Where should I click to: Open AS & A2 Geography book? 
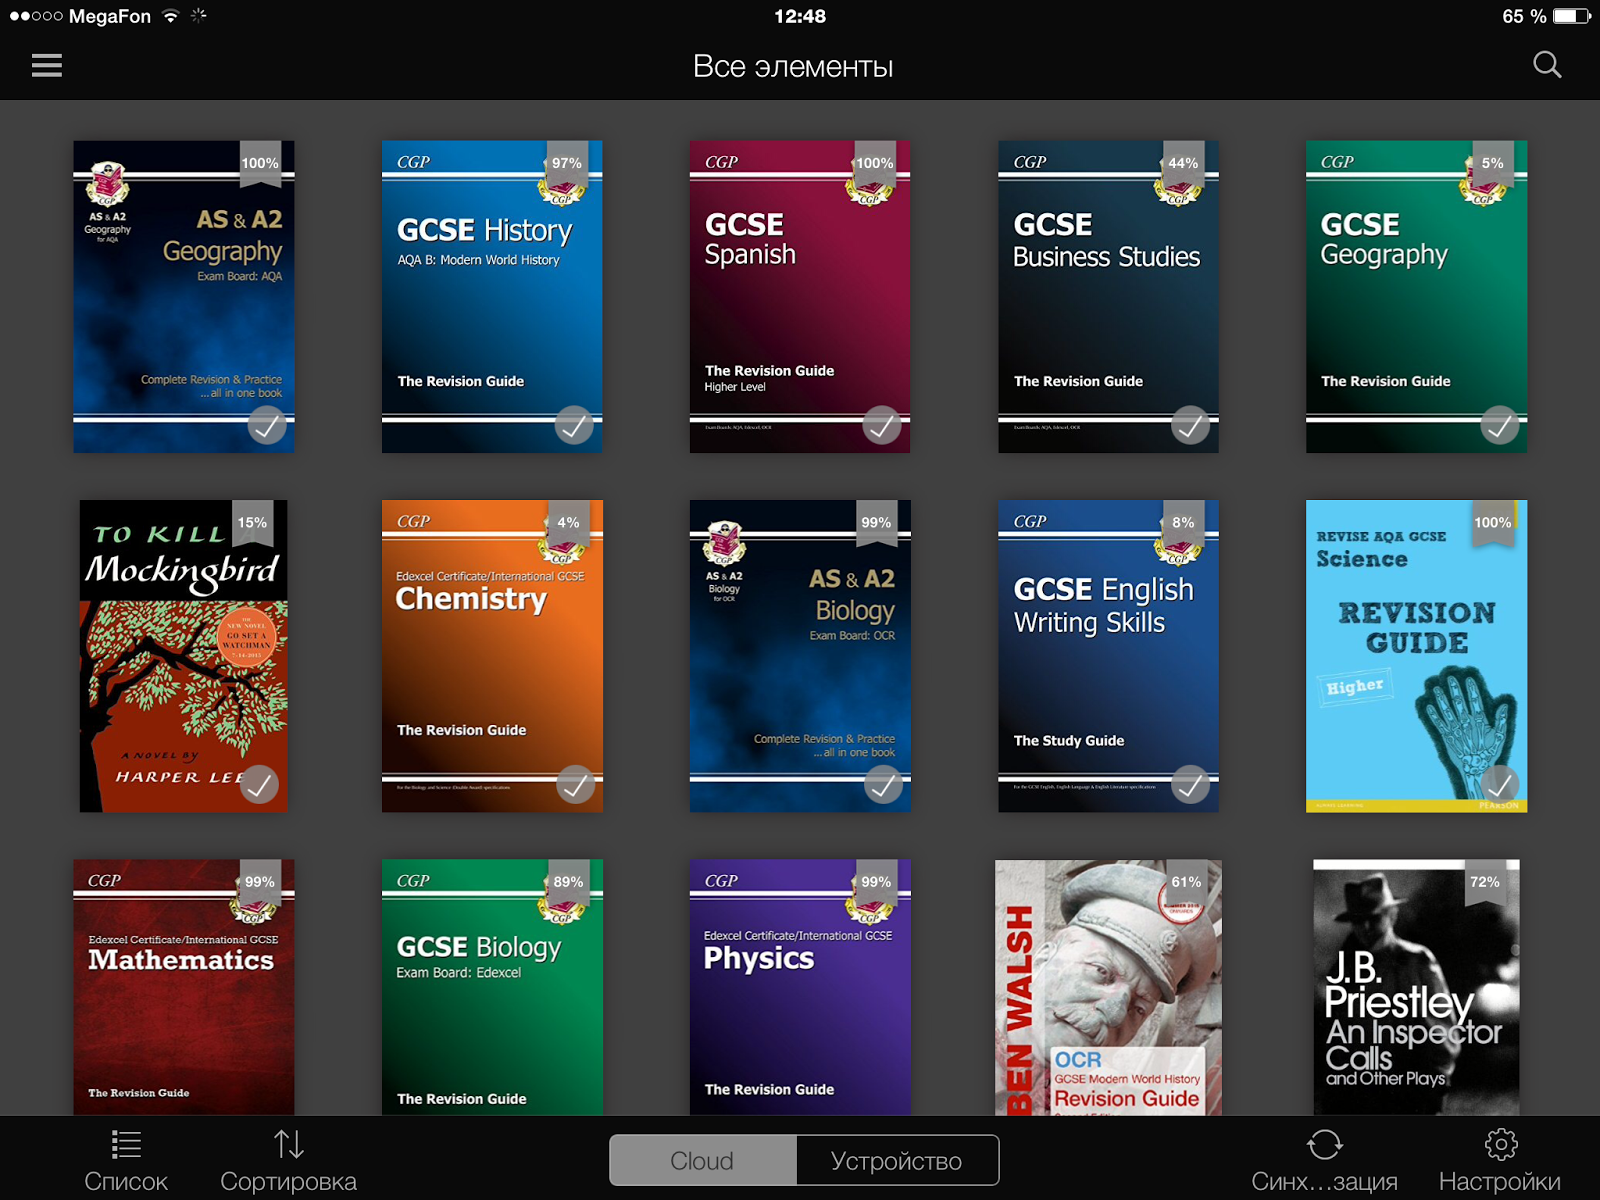coord(184,297)
